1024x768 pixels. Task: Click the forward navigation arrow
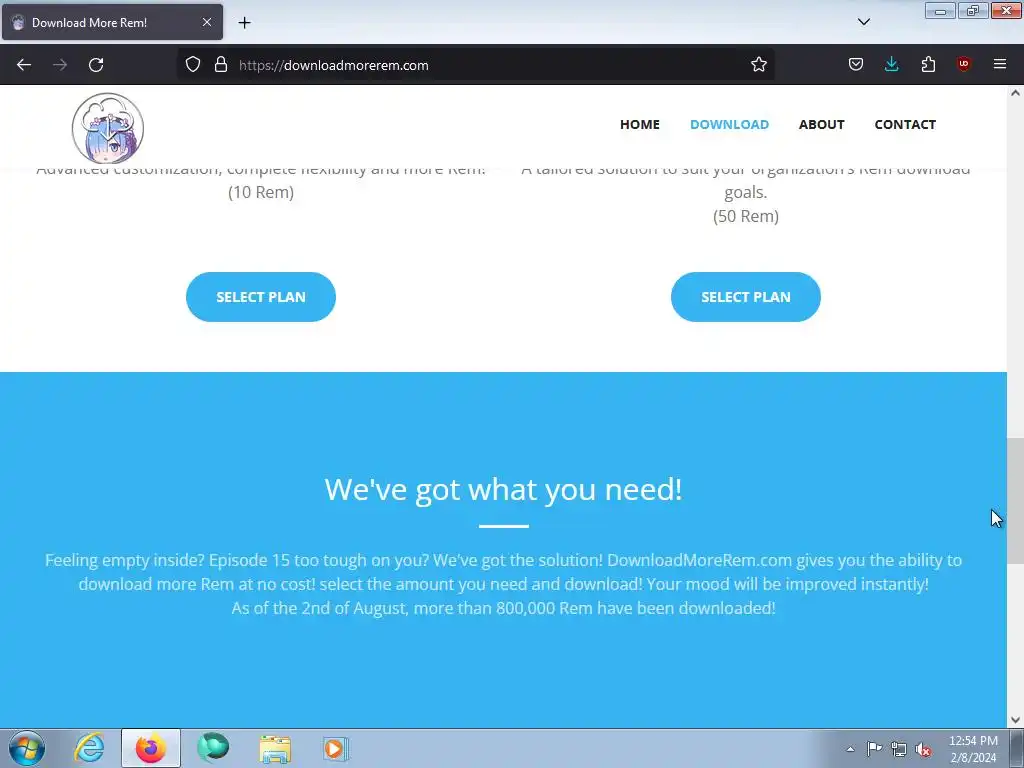60,65
